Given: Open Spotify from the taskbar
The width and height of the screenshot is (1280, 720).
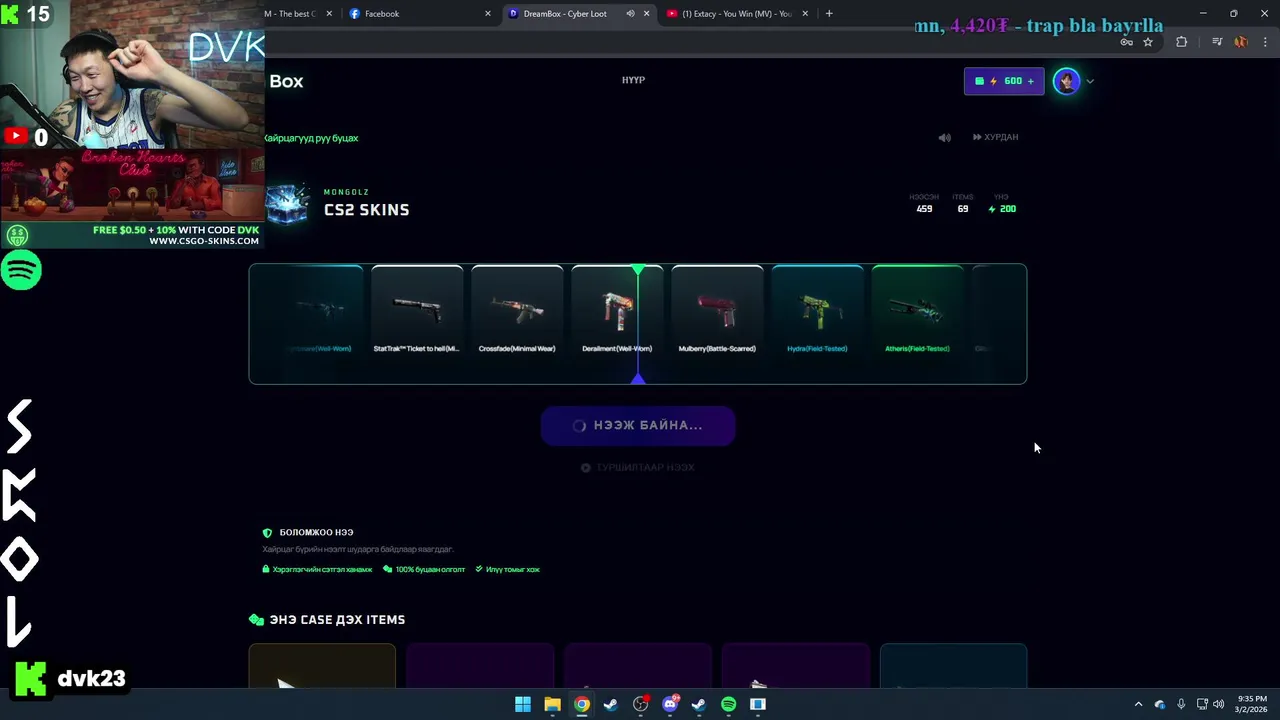Looking at the screenshot, I should (729, 704).
